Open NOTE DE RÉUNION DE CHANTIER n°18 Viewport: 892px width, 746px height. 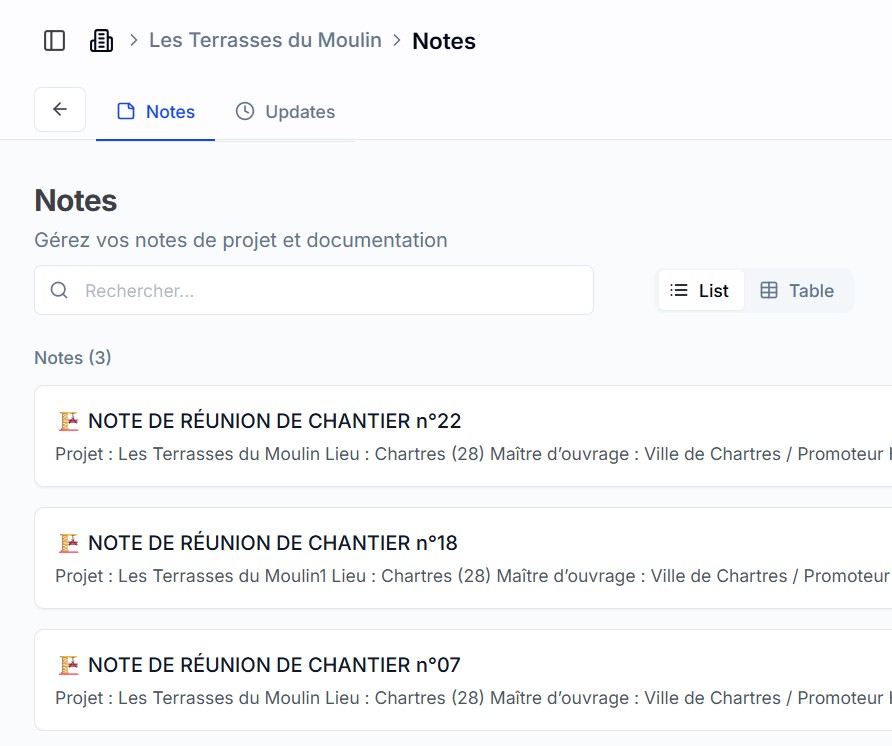[272, 543]
